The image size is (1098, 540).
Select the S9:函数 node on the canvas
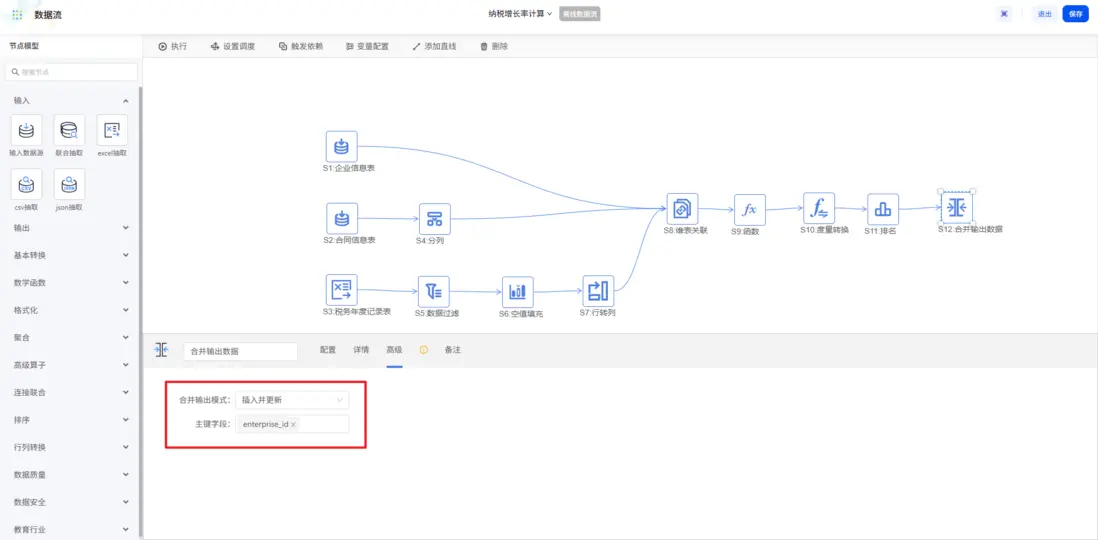(749, 210)
